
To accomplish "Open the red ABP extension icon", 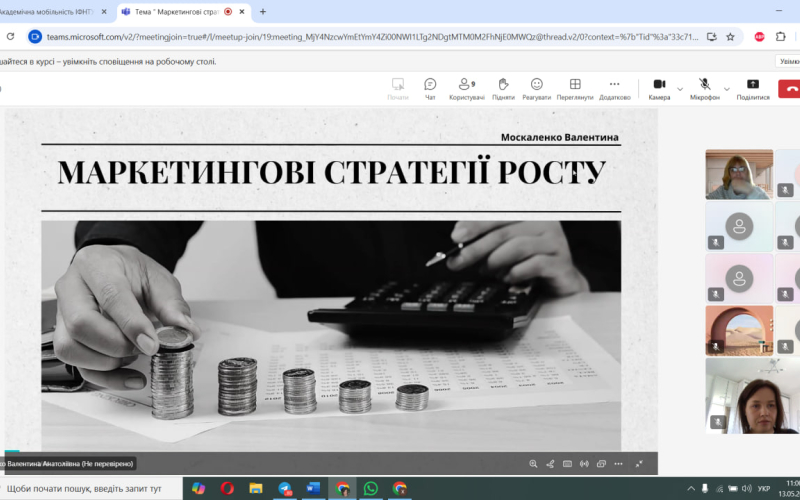I will pos(759,37).
